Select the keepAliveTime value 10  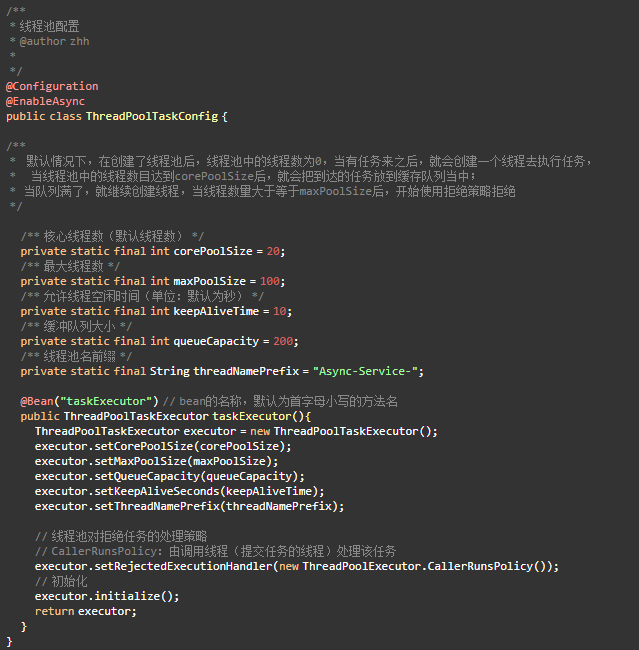[280, 311]
